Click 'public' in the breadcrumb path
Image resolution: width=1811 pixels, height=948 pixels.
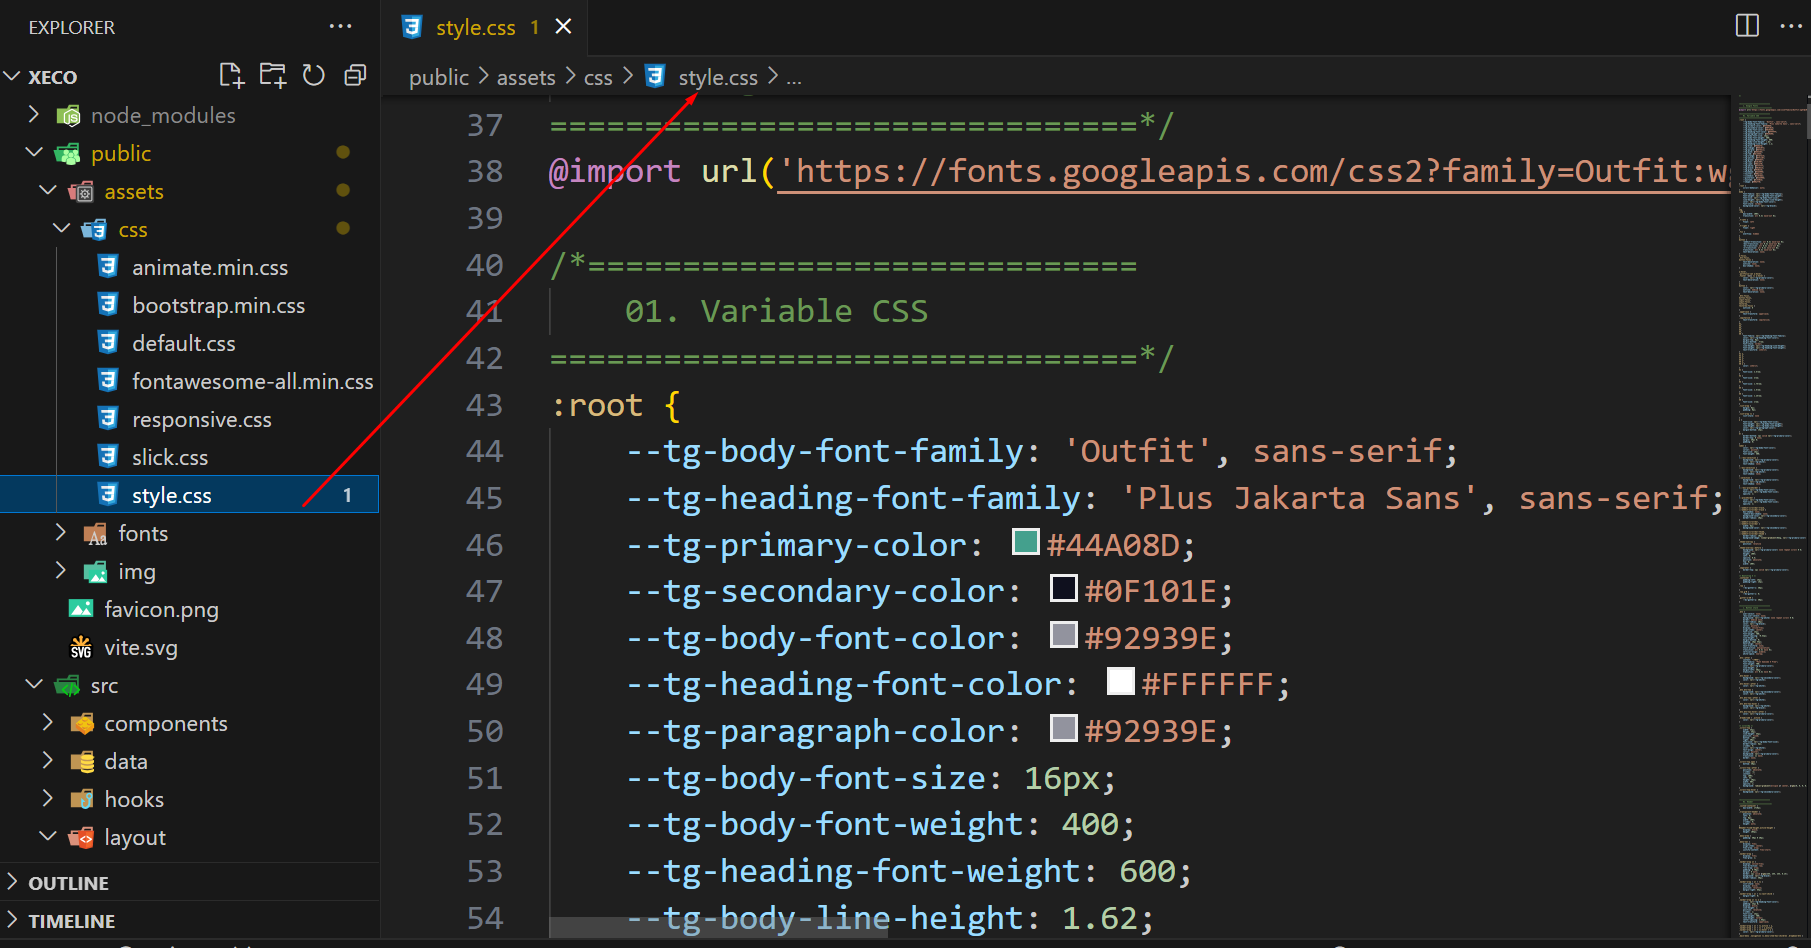point(439,77)
